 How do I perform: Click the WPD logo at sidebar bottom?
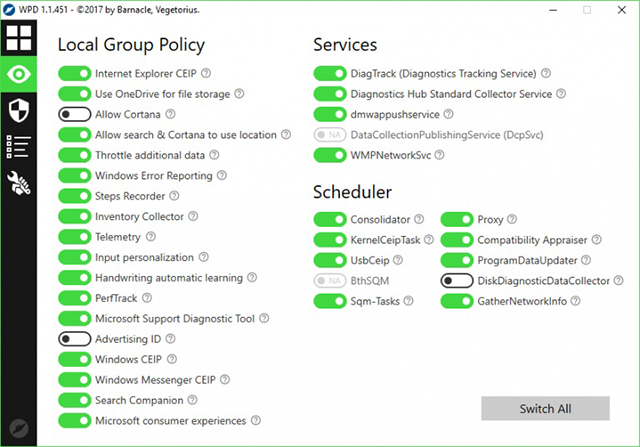19,429
